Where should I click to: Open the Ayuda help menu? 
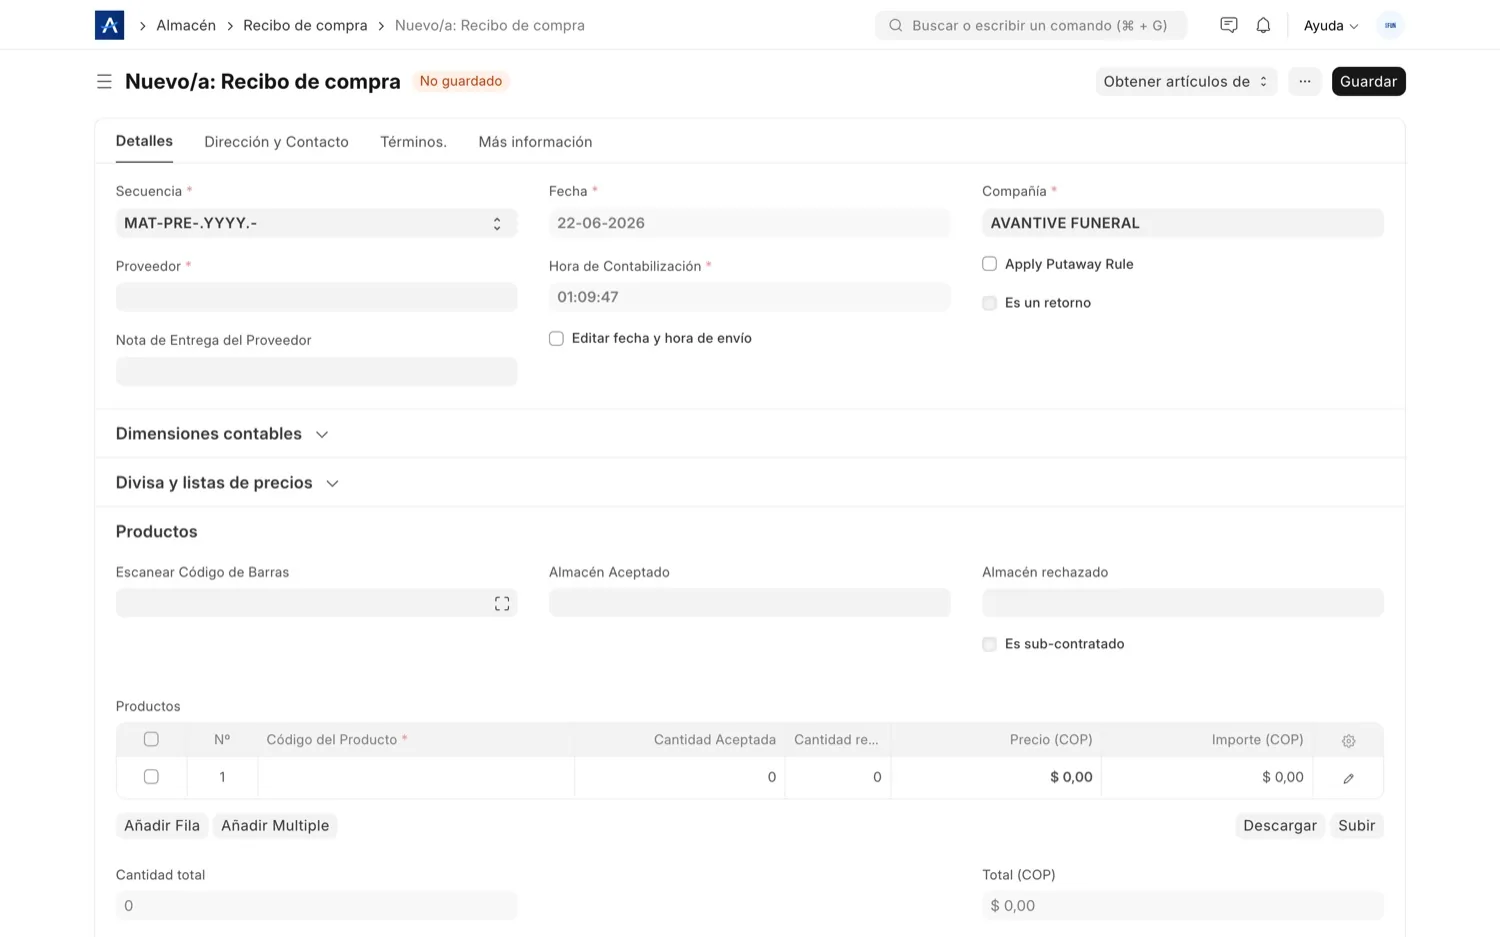[x=1331, y=25]
